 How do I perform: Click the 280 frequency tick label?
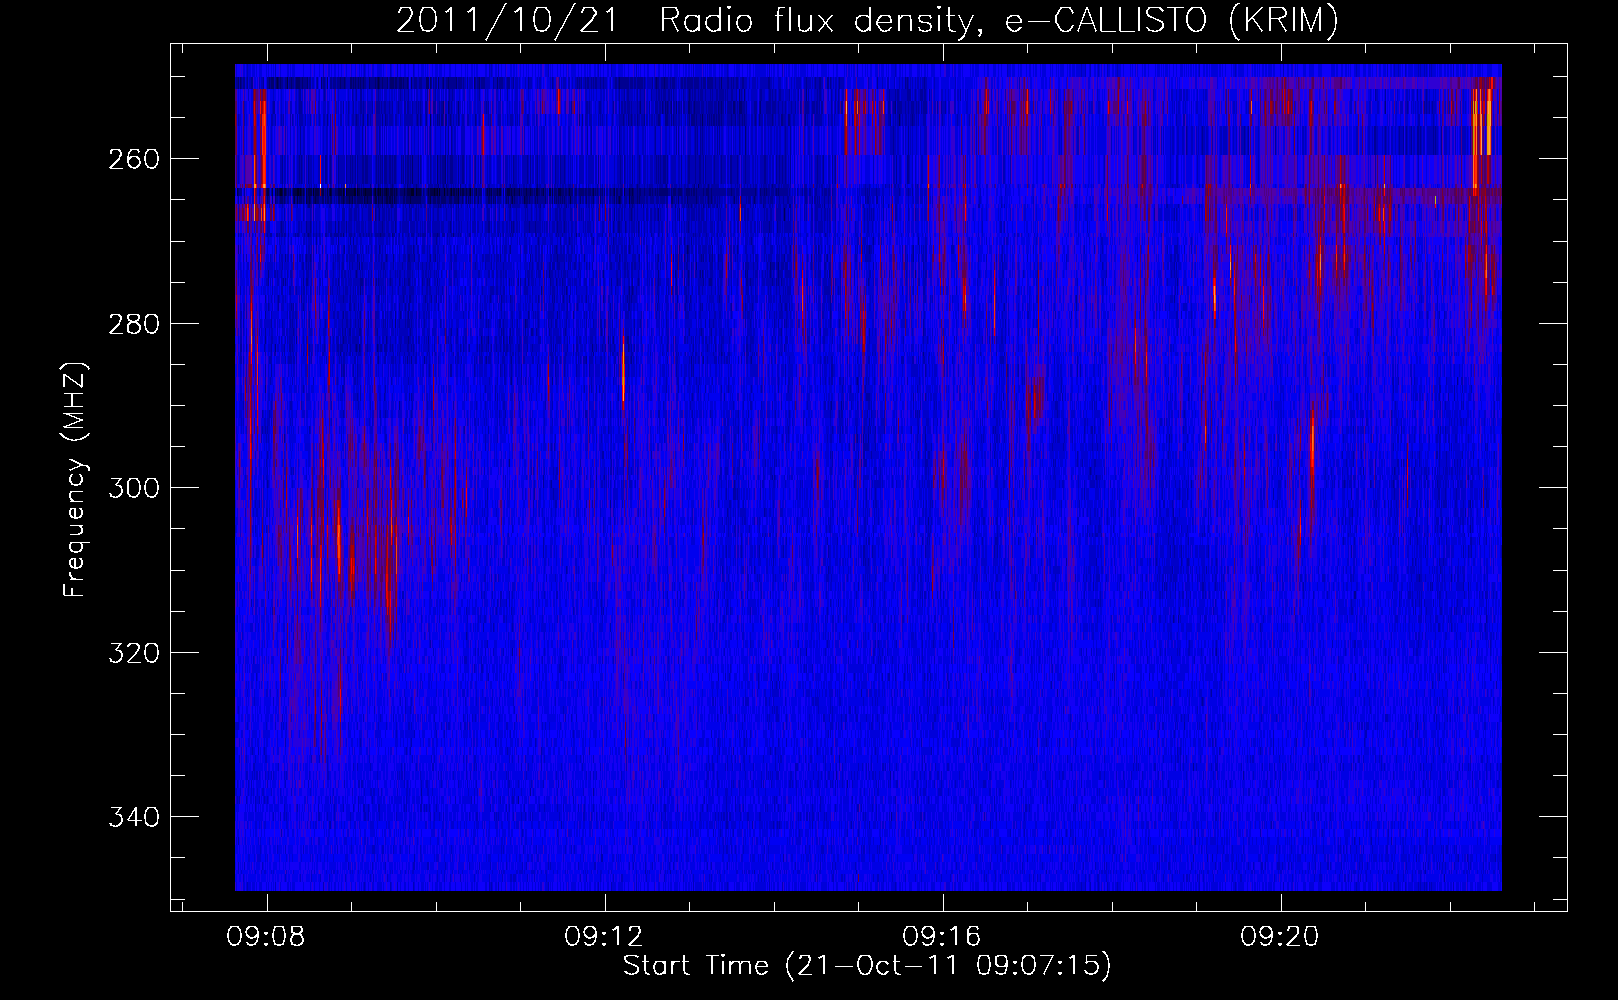(x=133, y=323)
